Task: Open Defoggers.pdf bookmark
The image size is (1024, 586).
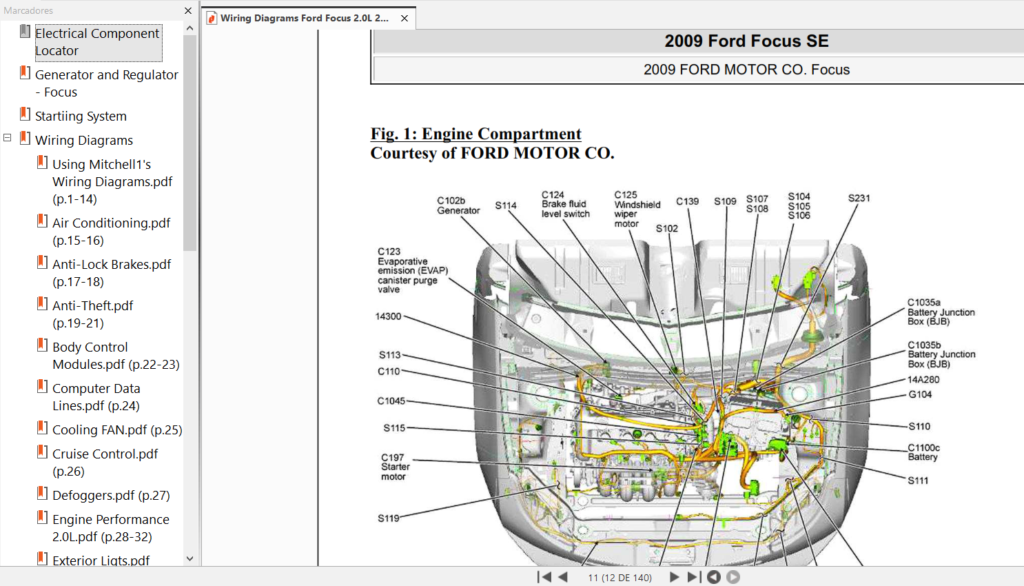Action: click(x=111, y=495)
